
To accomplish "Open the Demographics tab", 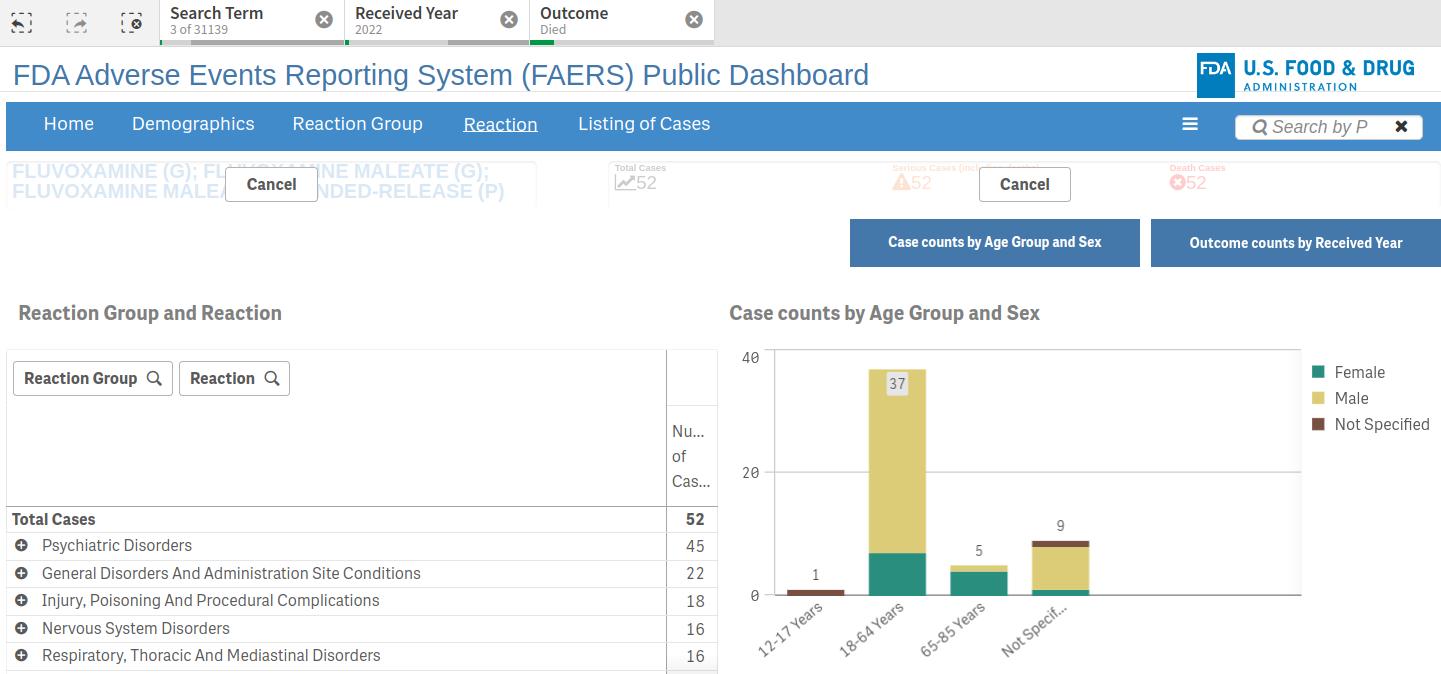I will pos(193,124).
